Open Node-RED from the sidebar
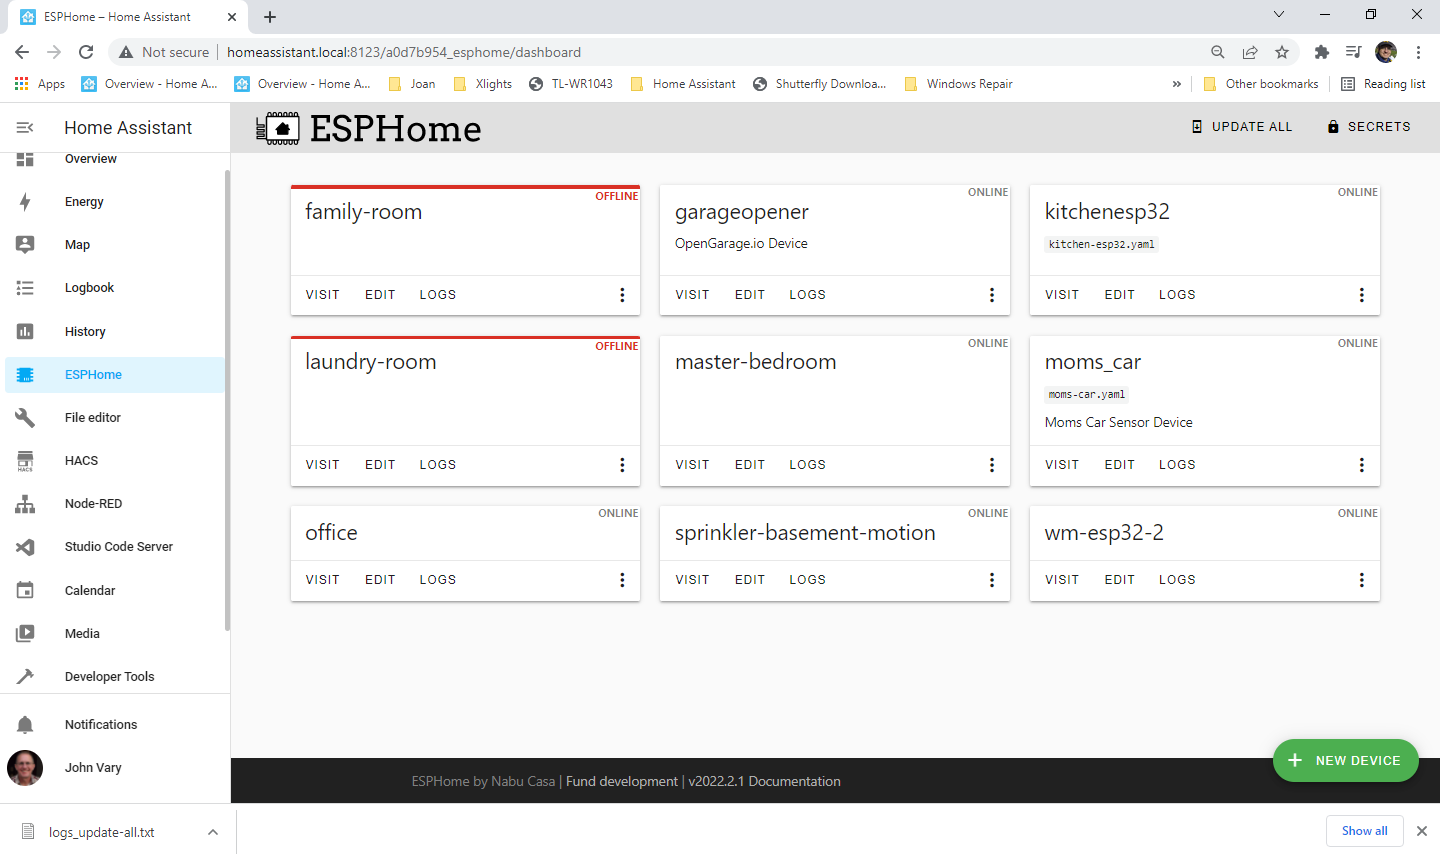Image resolution: width=1440 pixels, height=860 pixels. pyautogui.click(x=25, y=503)
